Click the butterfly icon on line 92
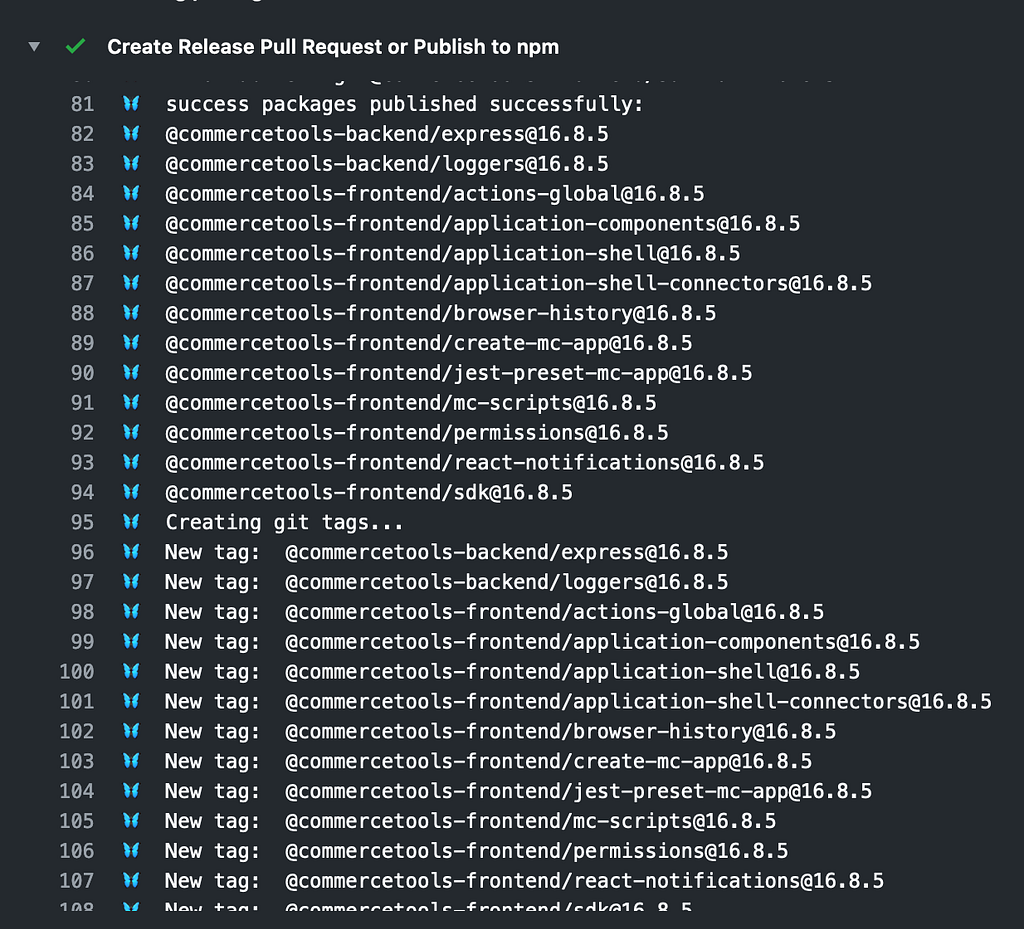The width and height of the screenshot is (1024, 929). click(x=131, y=433)
